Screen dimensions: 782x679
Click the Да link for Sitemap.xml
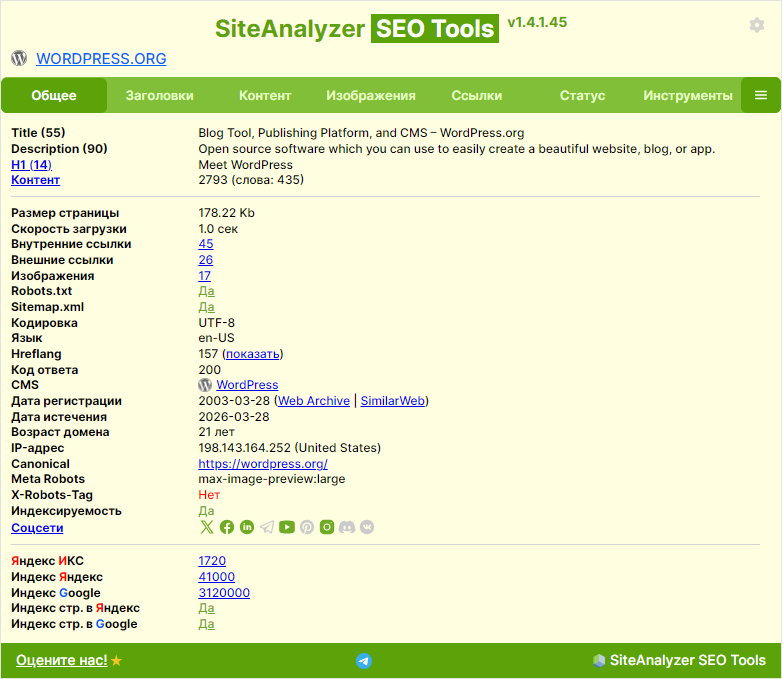206,307
